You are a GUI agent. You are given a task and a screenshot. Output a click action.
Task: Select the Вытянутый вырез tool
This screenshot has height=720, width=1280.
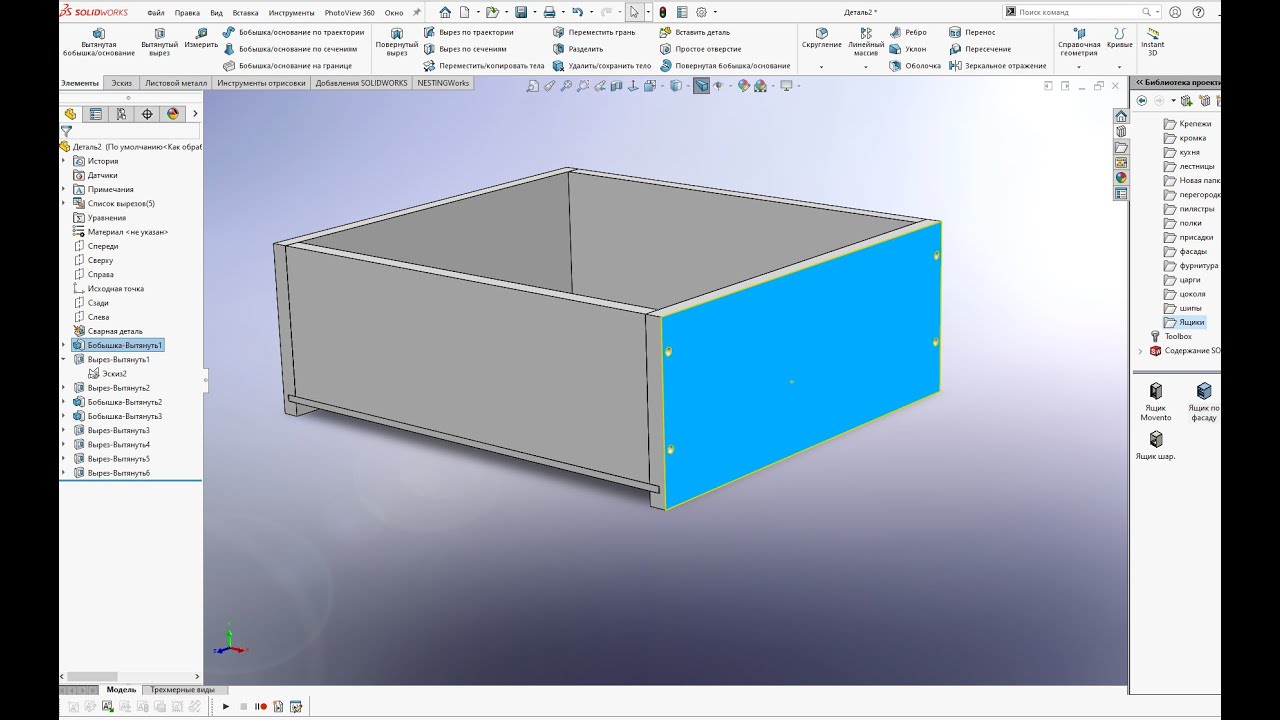[x=160, y=42]
